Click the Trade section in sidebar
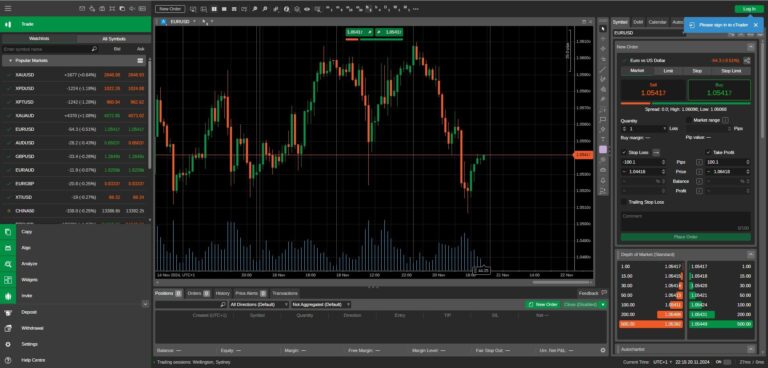The height and width of the screenshot is (368, 768). 76,24
